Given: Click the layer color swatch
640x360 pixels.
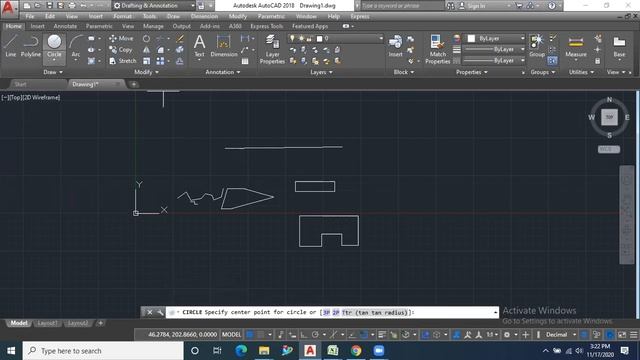Looking at the screenshot, I should coord(320,38).
